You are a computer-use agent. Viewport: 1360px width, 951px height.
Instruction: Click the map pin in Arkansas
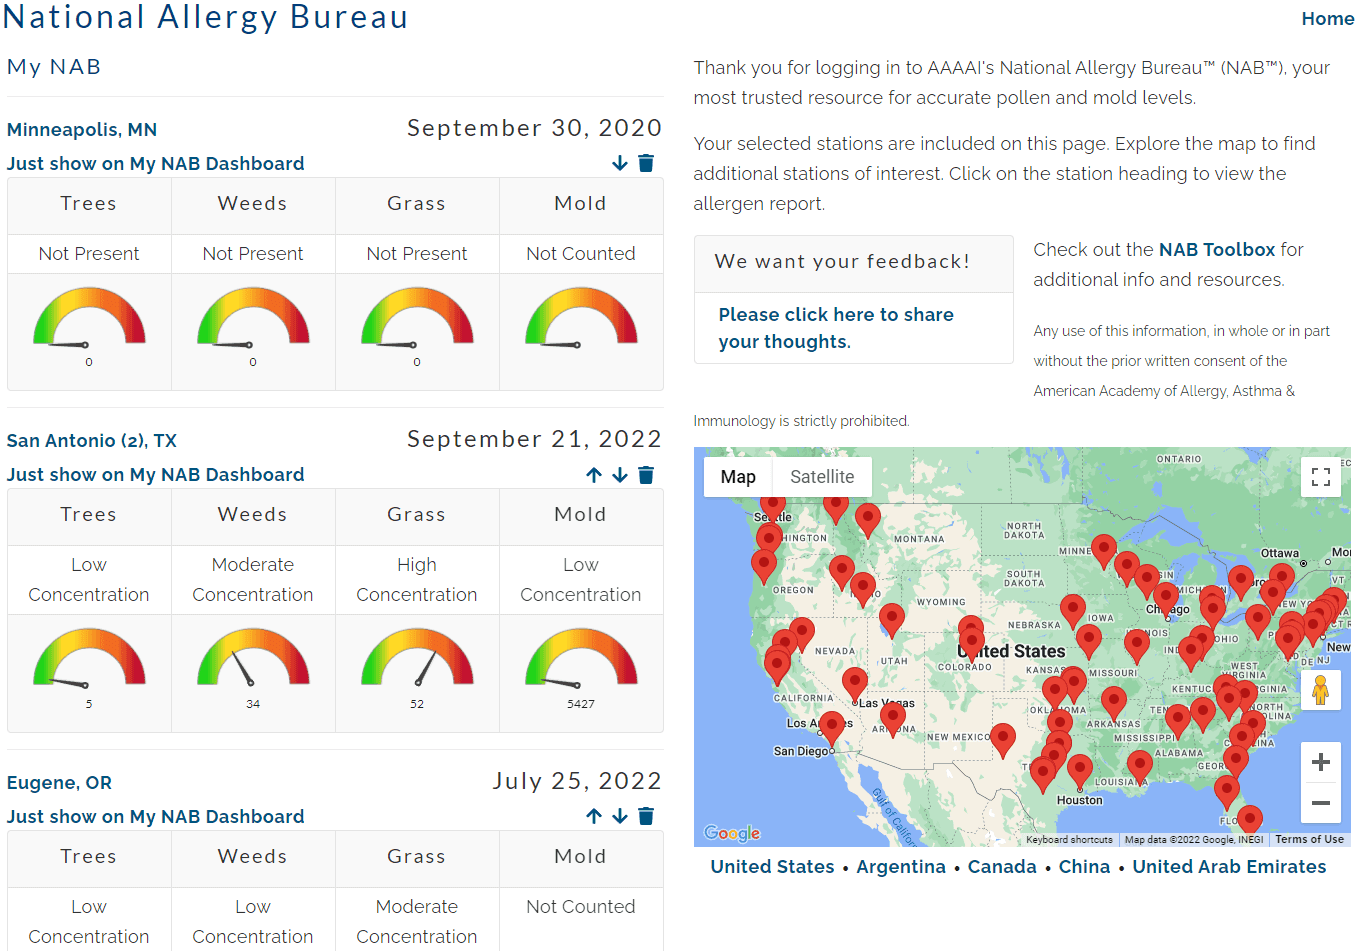[x=1114, y=703]
